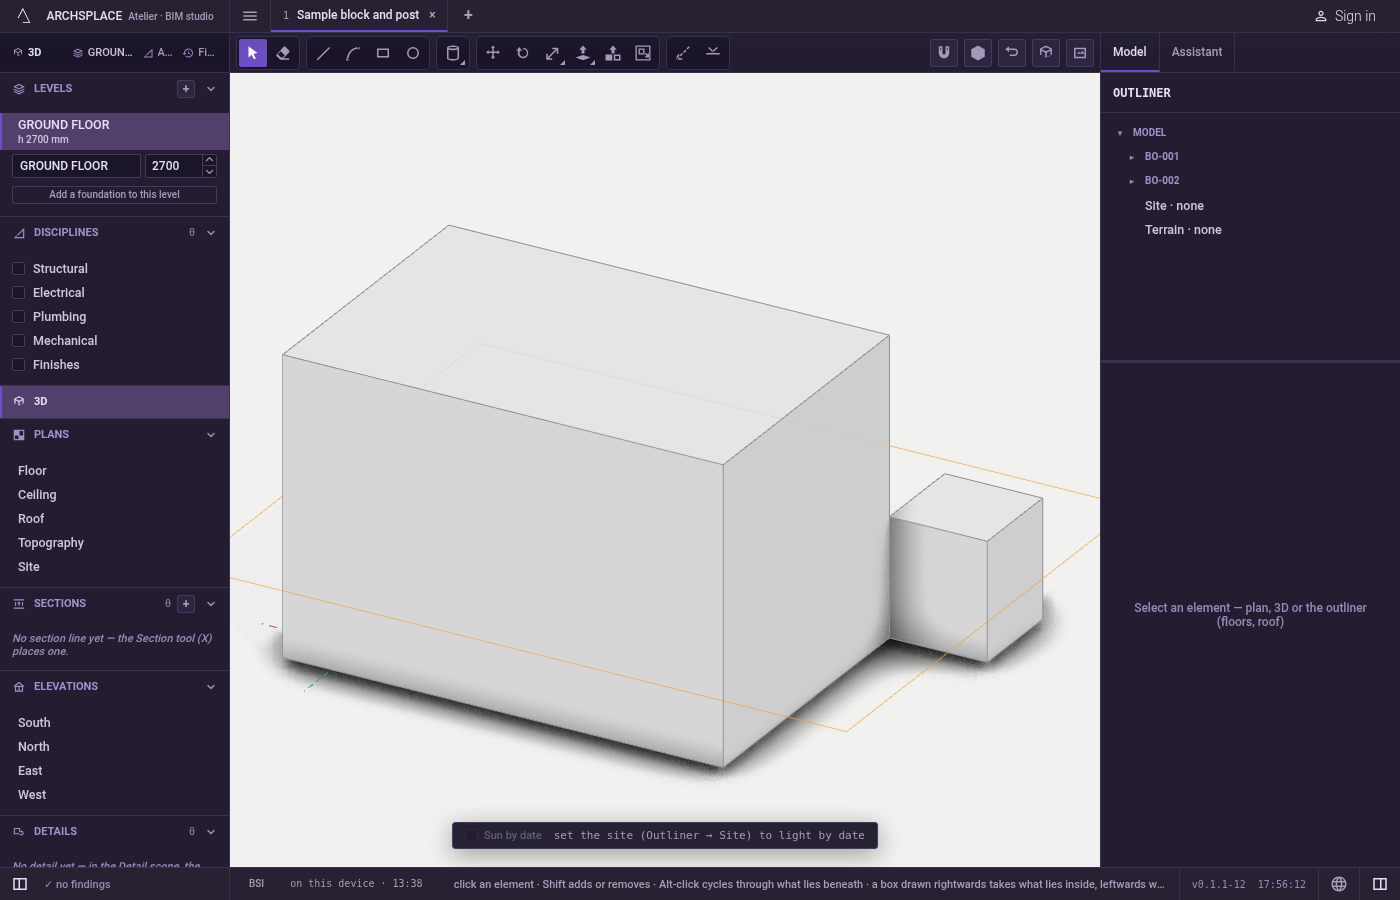Expand the BO-002 tree node
The height and width of the screenshot is (900, 1400).
[x=1132, y=181]
